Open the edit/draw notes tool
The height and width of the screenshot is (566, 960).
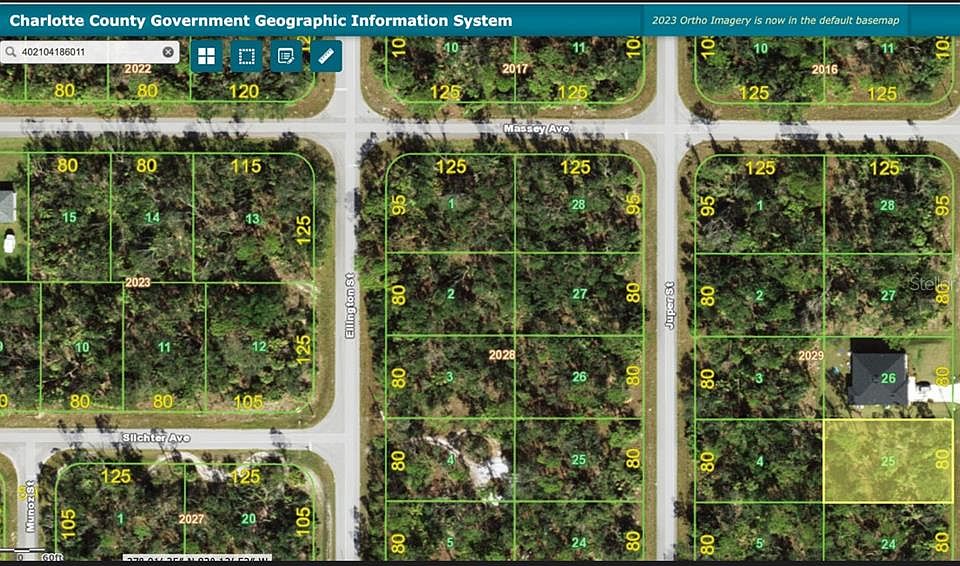pos(286,56)
